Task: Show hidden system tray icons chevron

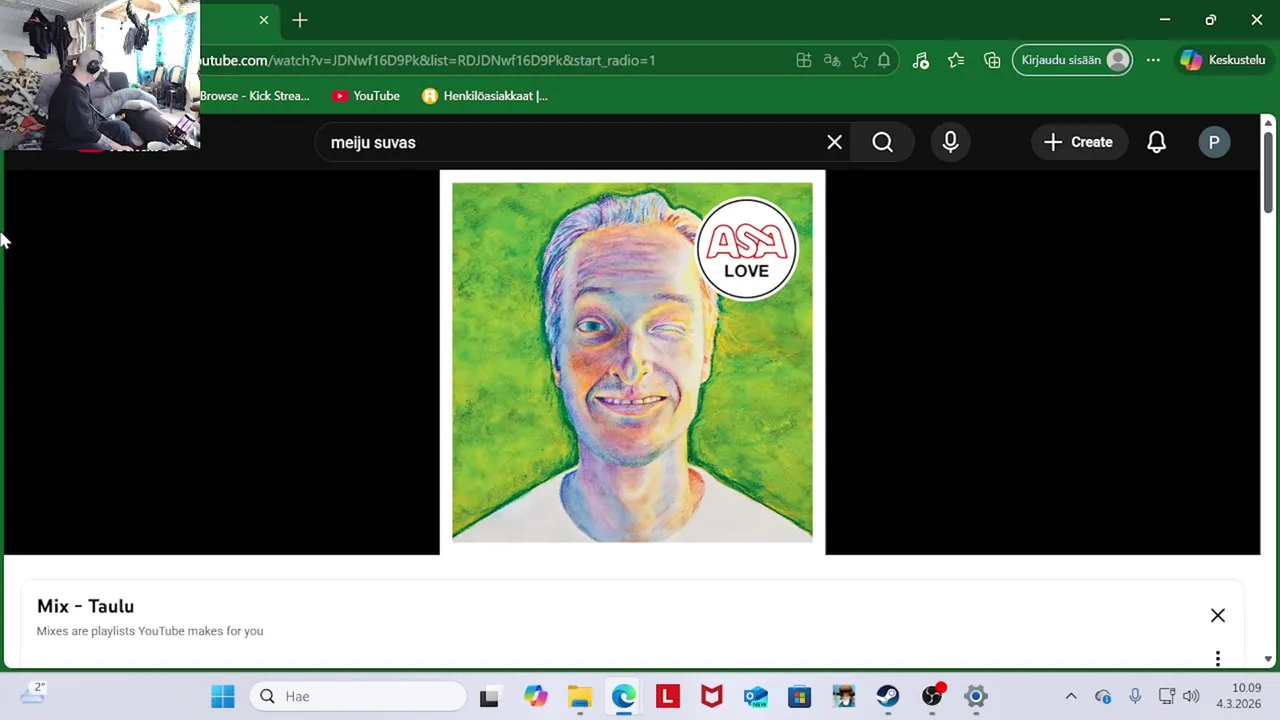Action: tap(1070, 696)
